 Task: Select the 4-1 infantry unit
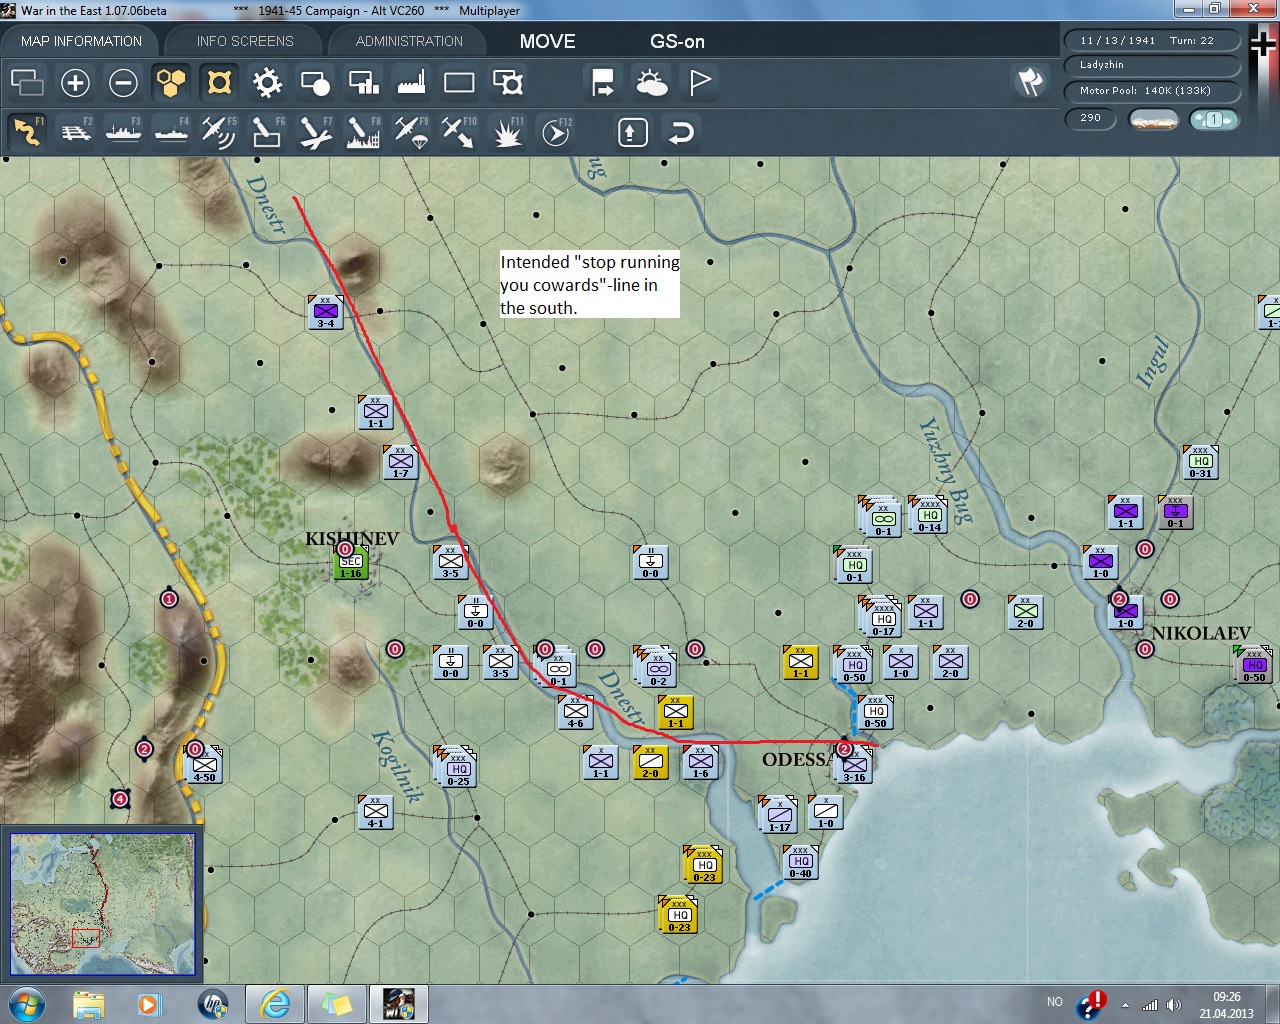(x=376, y=812)
